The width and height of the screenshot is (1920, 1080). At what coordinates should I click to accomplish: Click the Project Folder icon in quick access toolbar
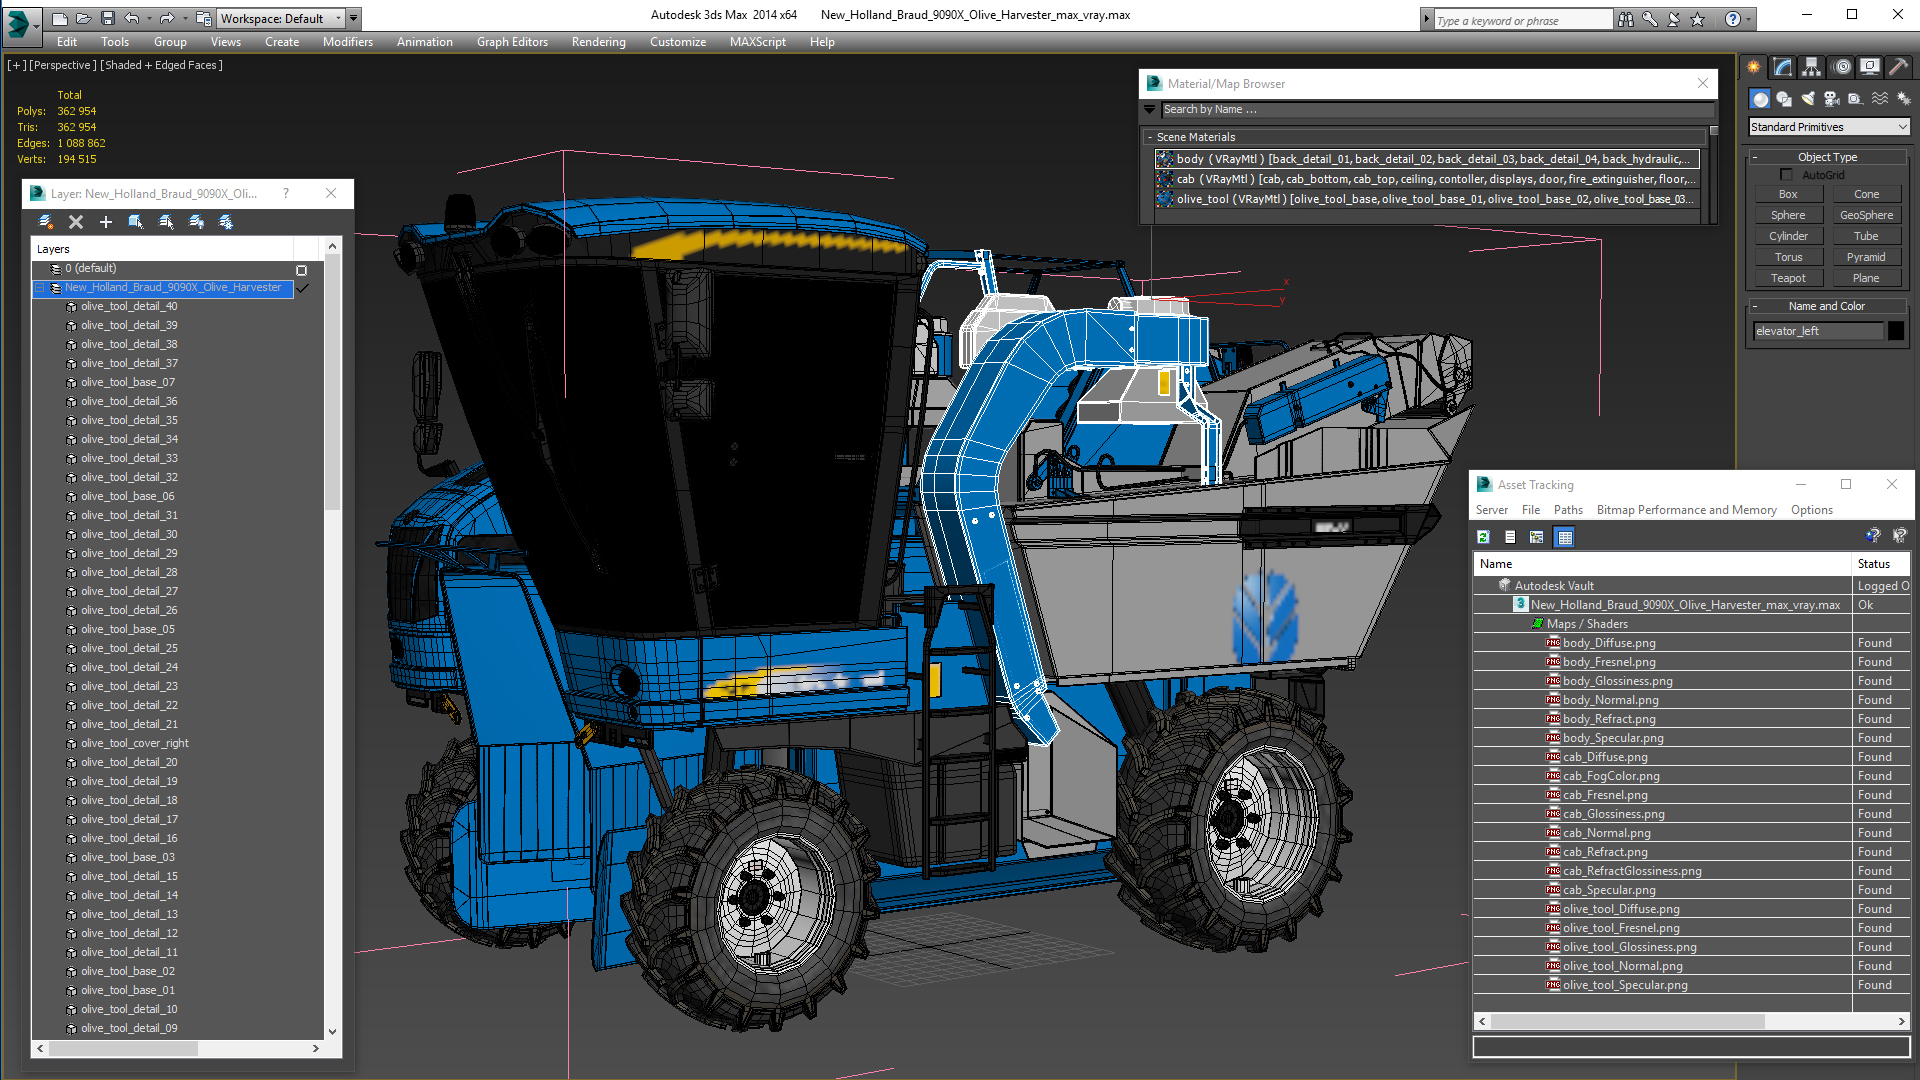click(x=203, y=18)
